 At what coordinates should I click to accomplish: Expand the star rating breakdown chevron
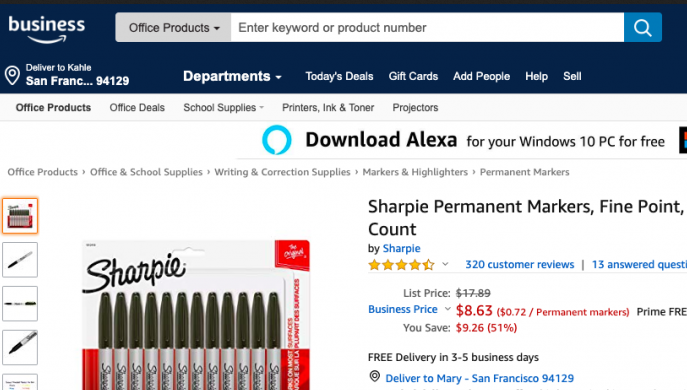pyautogui.click(x=445, y=264)
